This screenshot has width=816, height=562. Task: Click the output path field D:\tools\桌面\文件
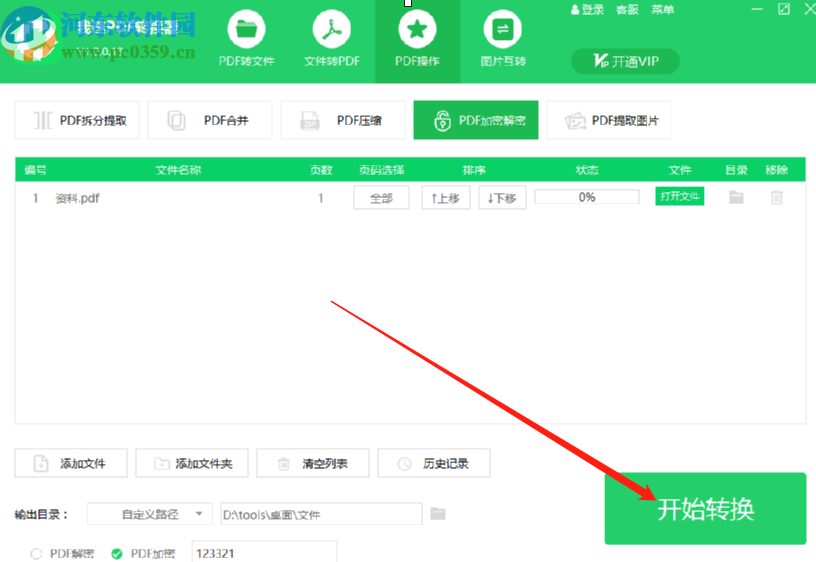(x=321, y=514)
